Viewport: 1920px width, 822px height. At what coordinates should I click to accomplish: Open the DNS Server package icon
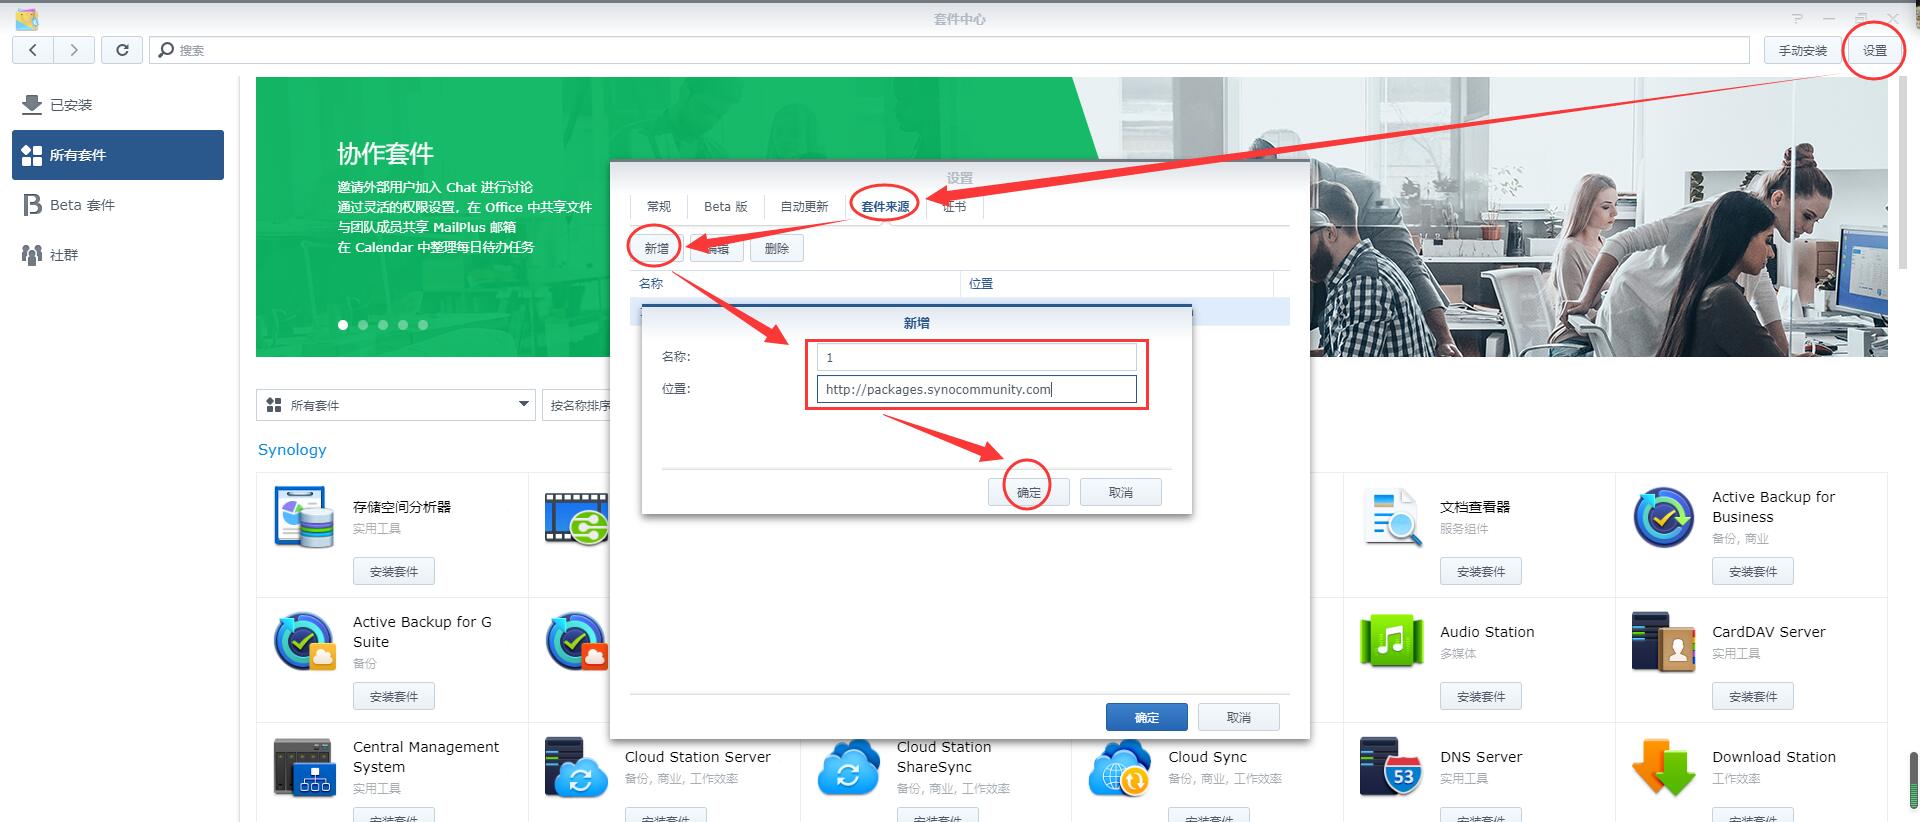[x=1391, y=767]
